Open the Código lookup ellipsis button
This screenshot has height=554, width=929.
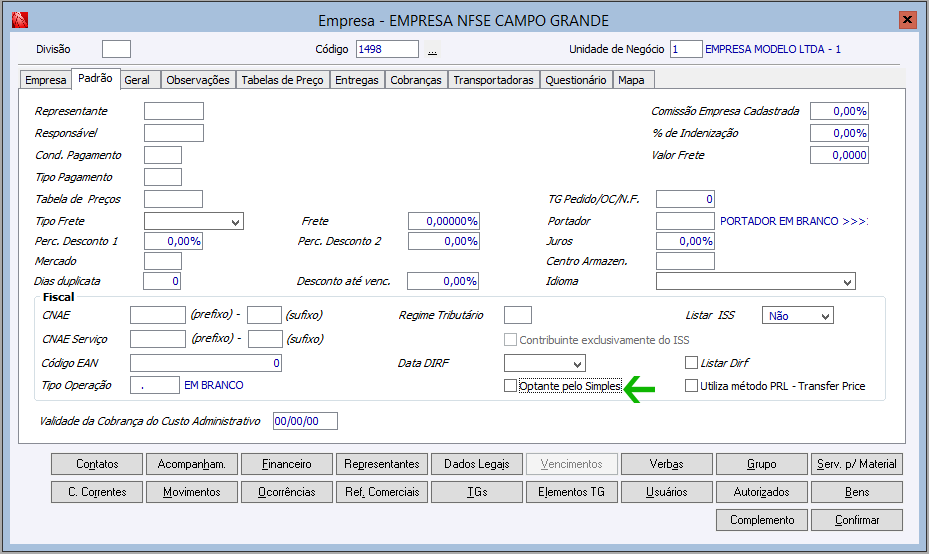coord(433,50)
